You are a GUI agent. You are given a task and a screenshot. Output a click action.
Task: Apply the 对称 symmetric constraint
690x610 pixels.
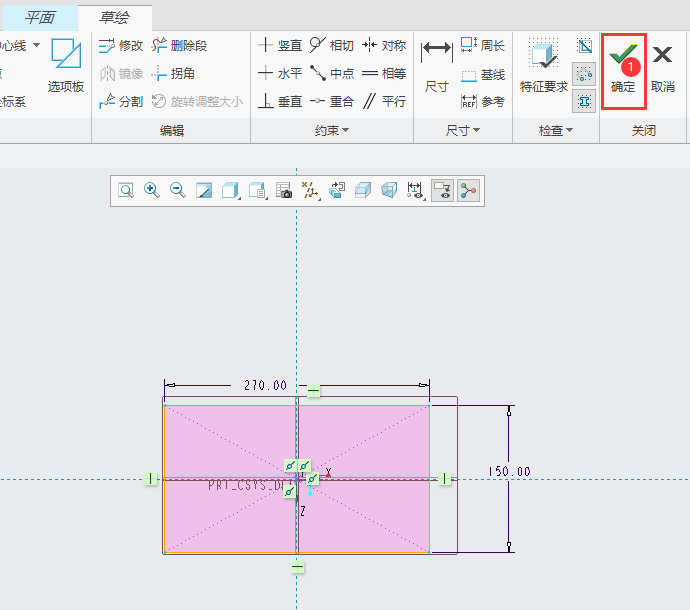pyautogui.click(x=384, y=45)
